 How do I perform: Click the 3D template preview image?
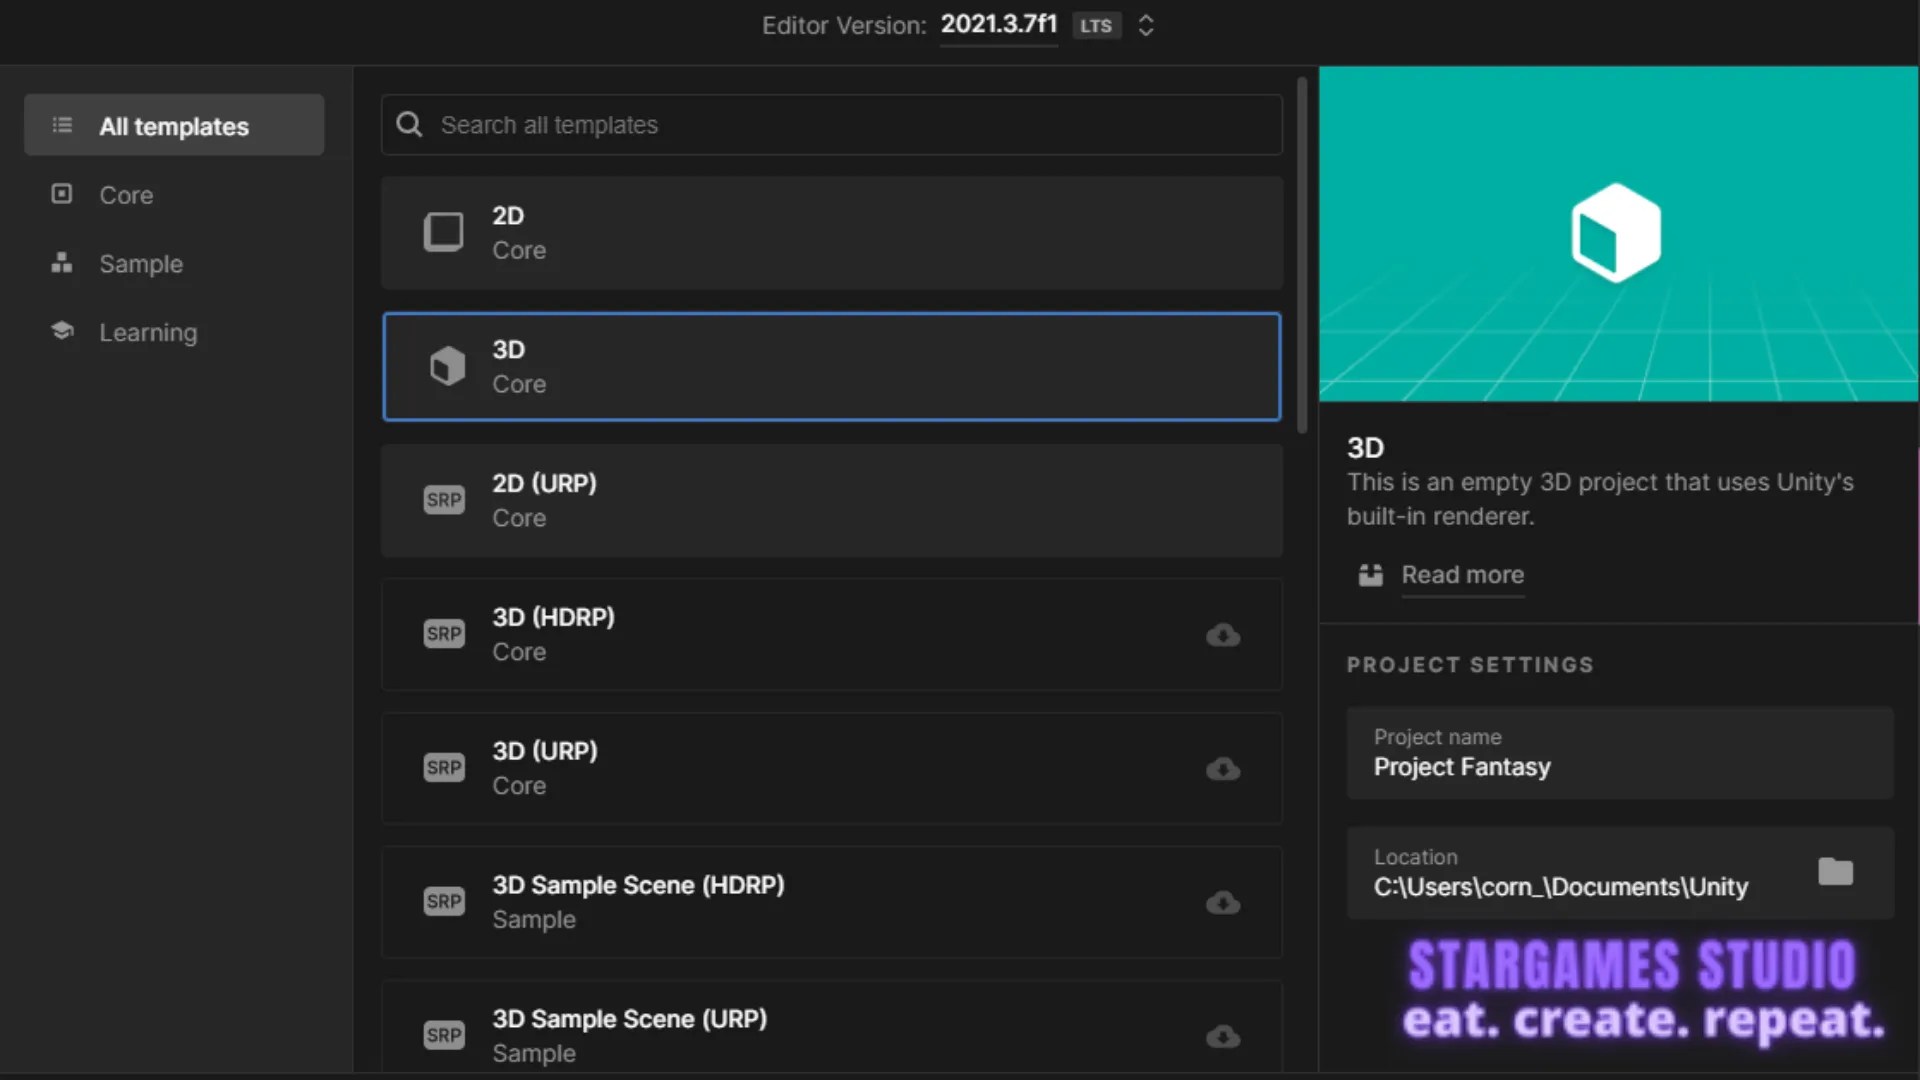point(1617,234)
